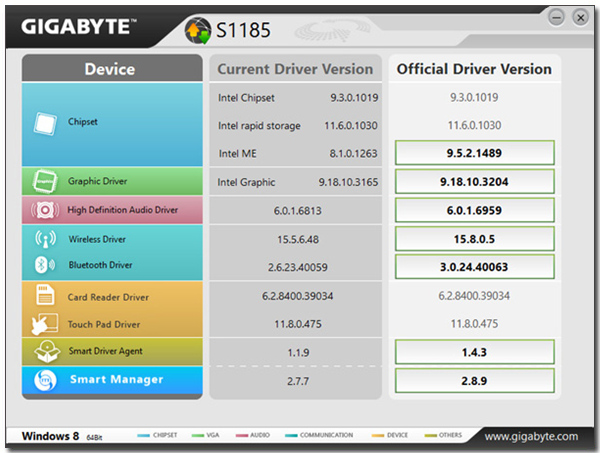Click the DEVICE legend entry
600x453 pixels.
click(390, 435)
